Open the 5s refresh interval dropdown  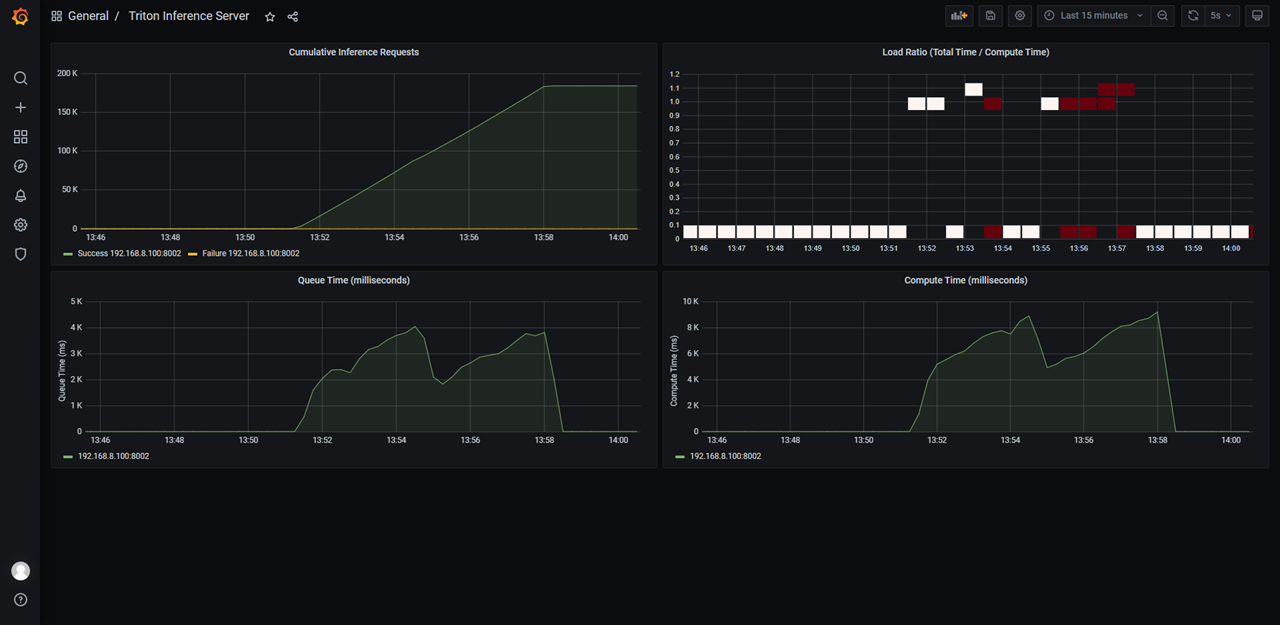pos(1222,16)
